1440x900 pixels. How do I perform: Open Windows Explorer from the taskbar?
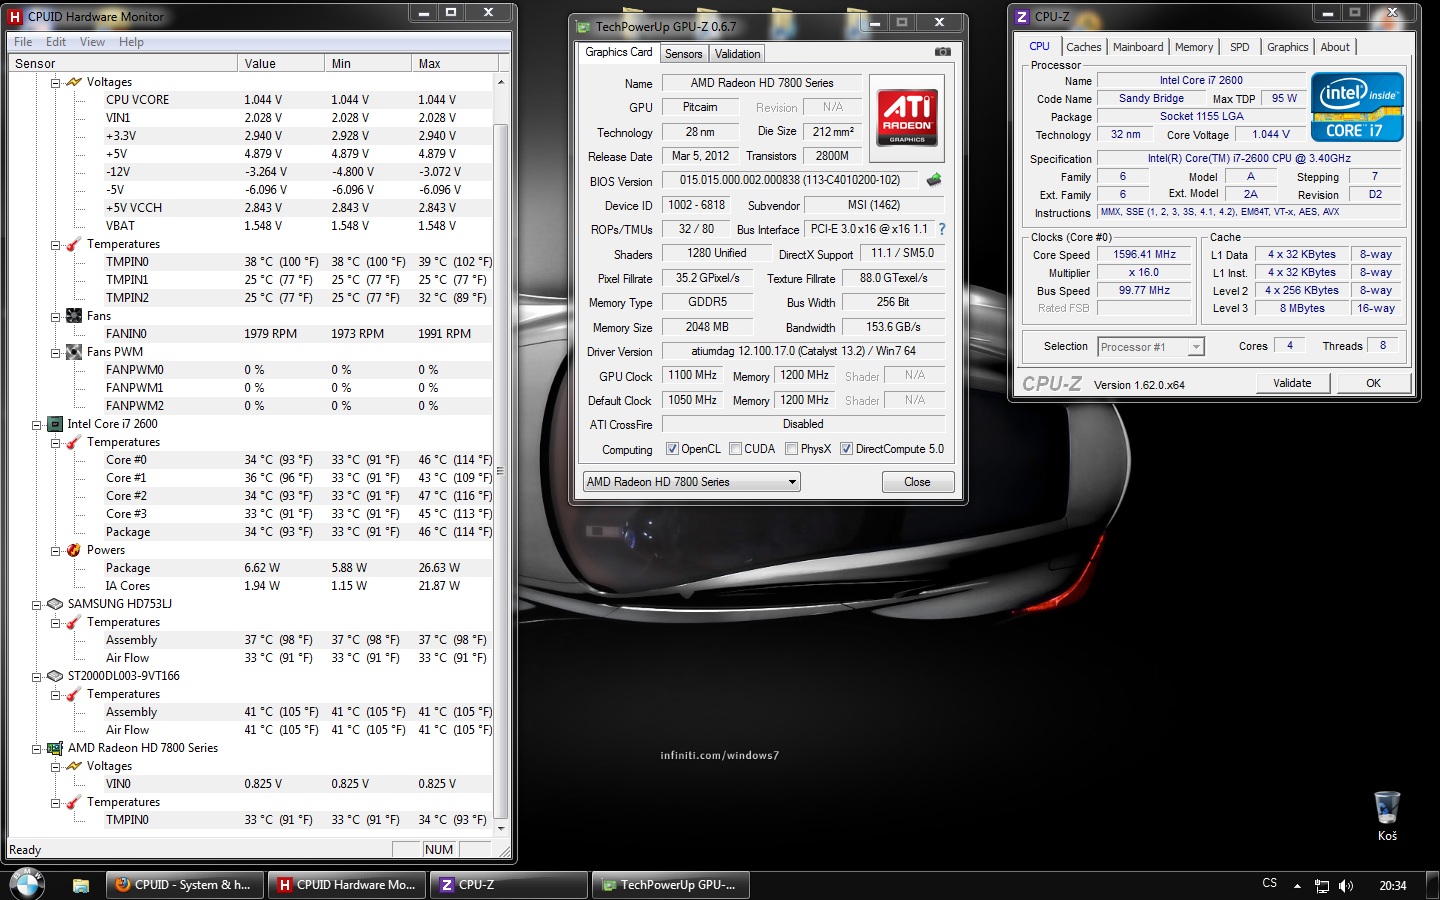[81, 885]
